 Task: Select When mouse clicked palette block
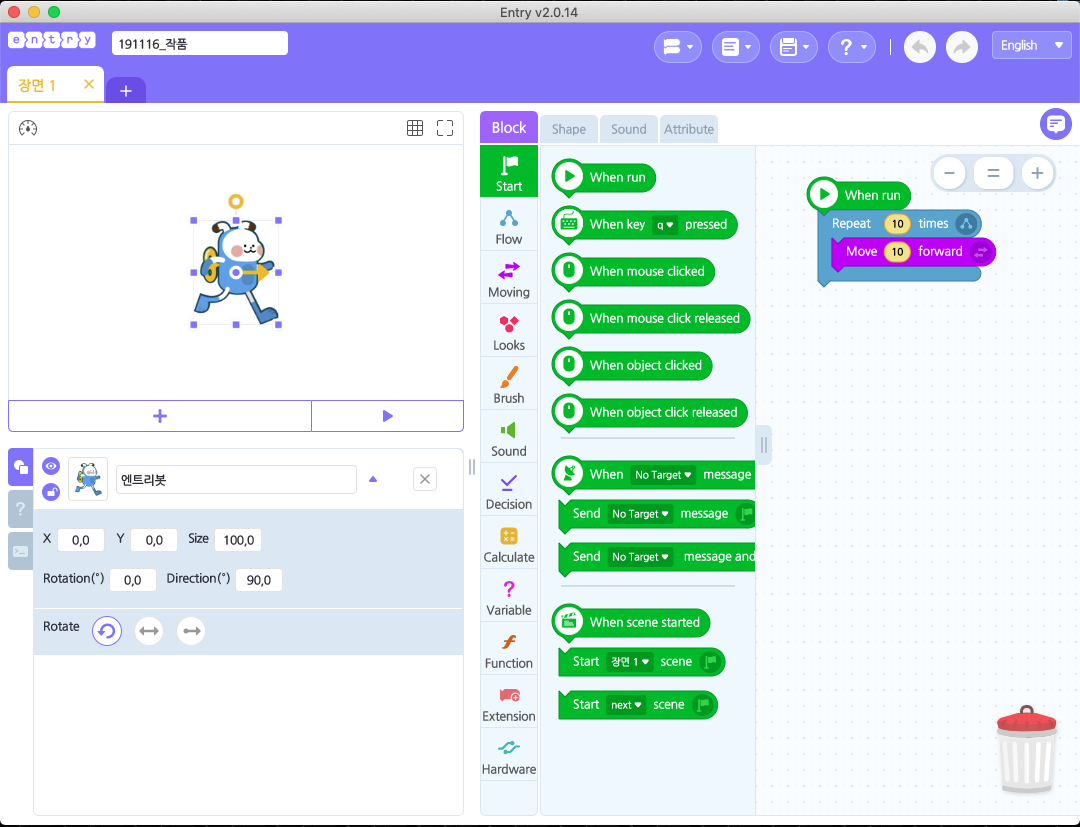(x=634, y=272)
